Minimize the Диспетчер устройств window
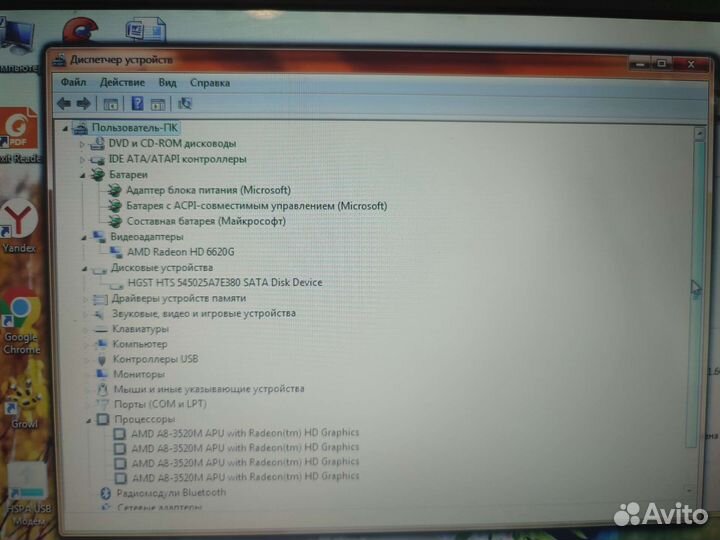 [640, 64]
